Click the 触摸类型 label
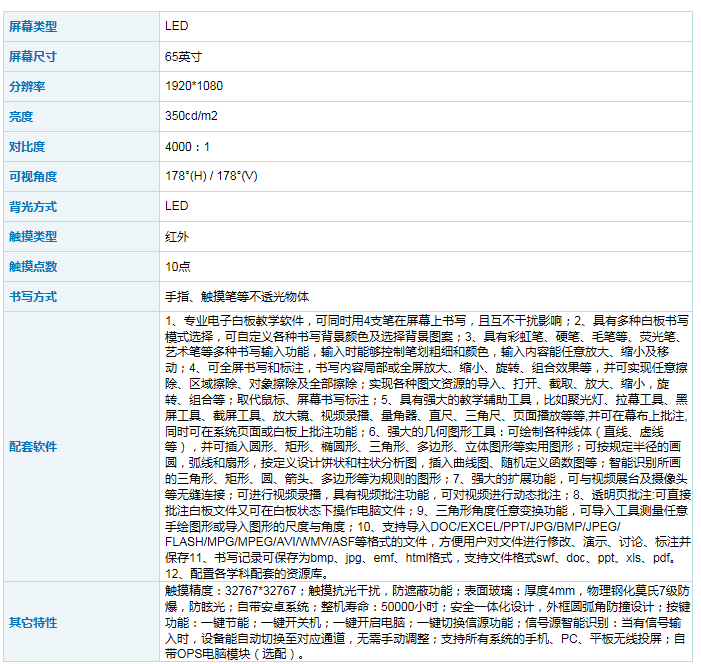This screenshot has width=701, height=664. (x=33, y=237)
